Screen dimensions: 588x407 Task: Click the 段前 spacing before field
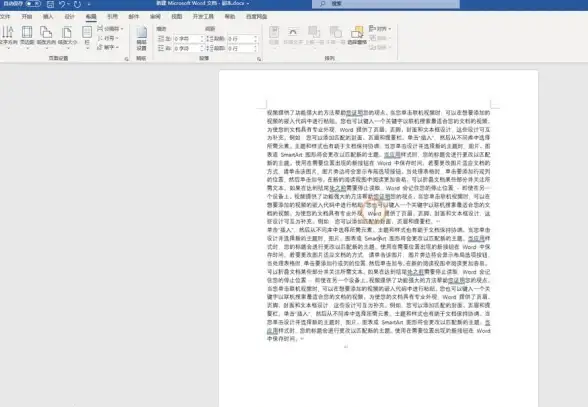(x=243, y=39)
